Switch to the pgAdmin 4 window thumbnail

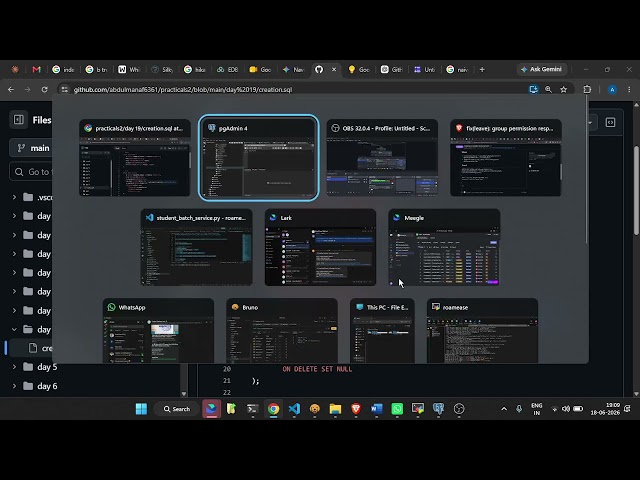(x=258, y=158)
